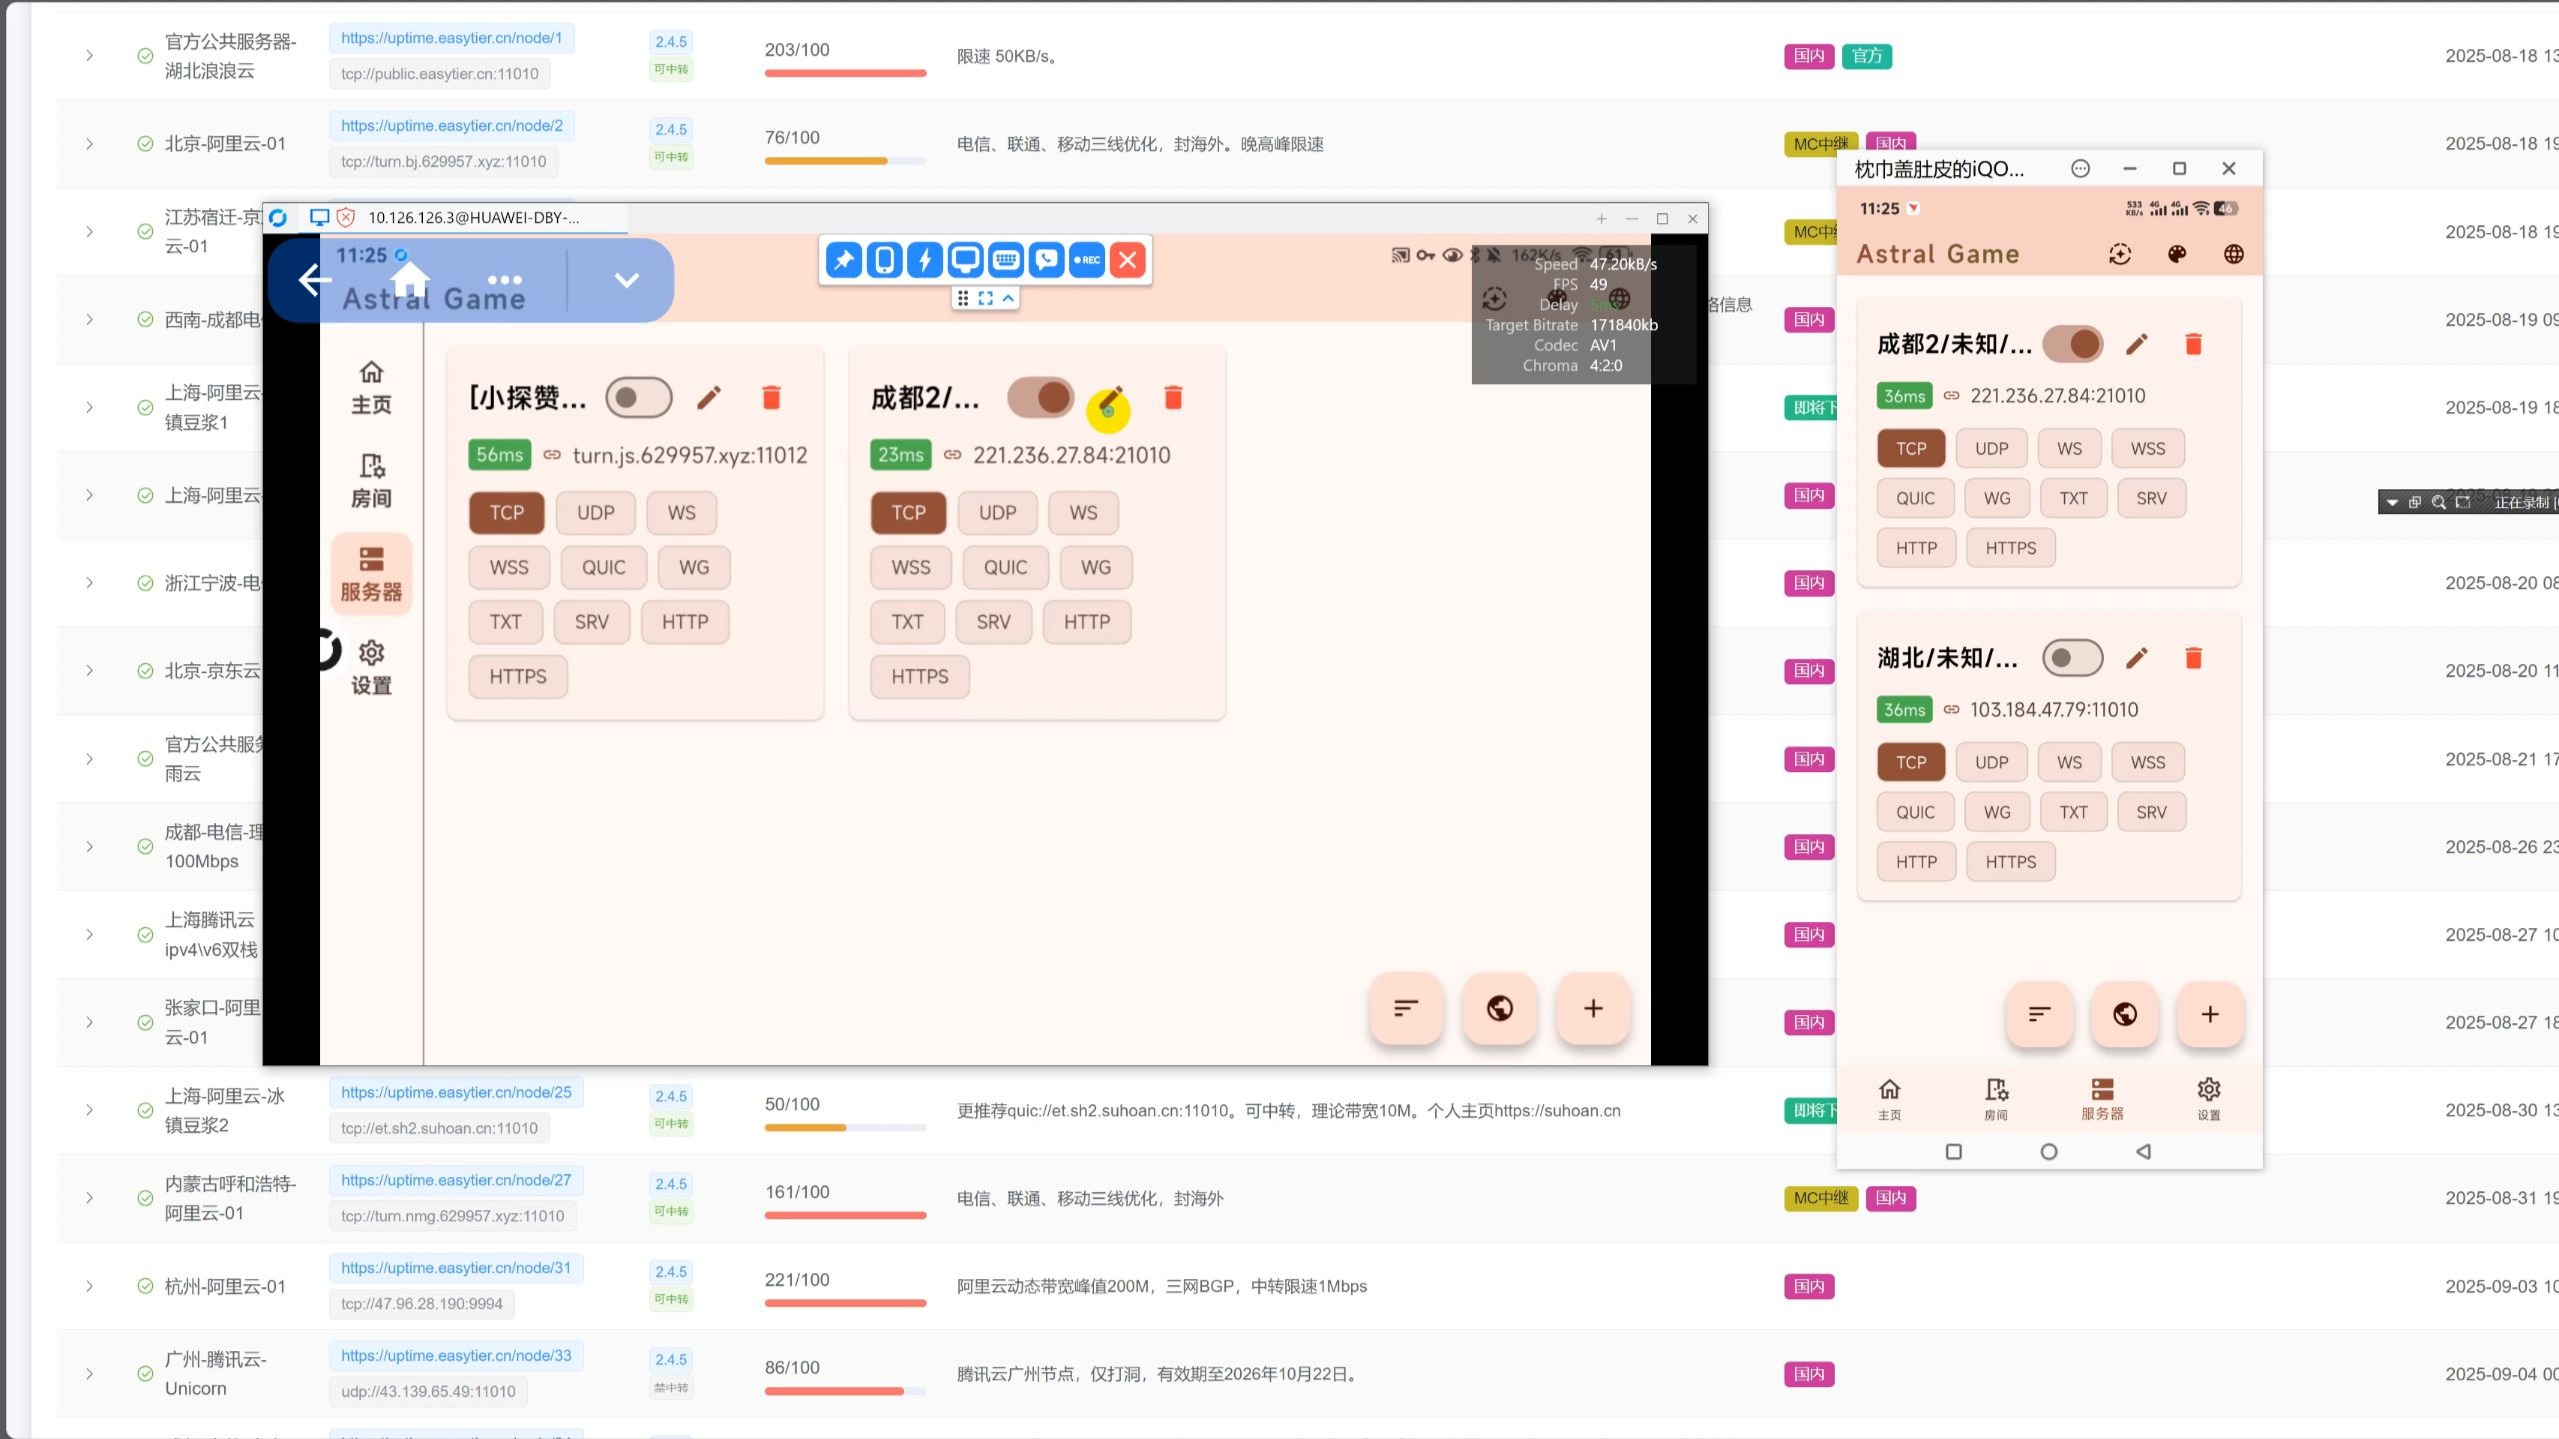Open 设置 in tablet sidebar

(371, 667)
